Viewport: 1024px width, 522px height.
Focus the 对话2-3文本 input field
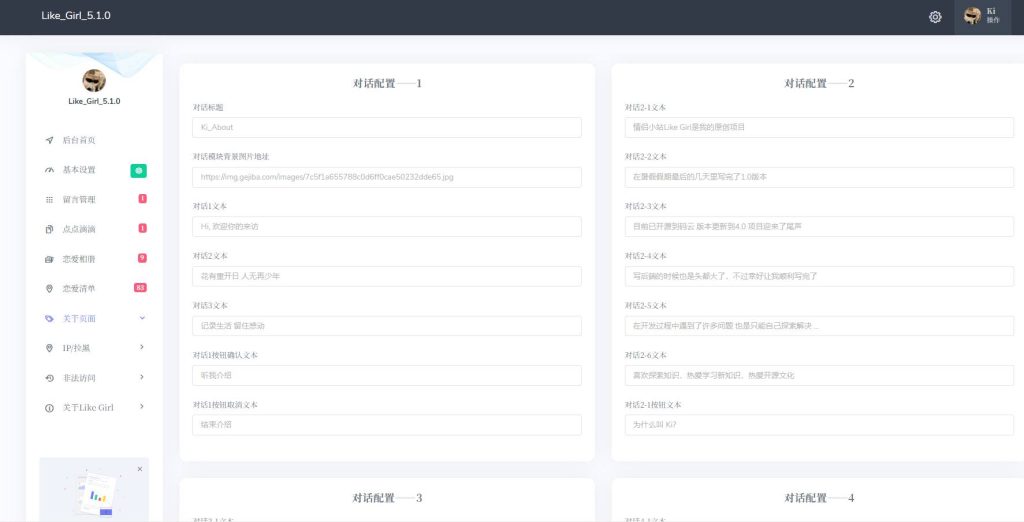pyautogui.click(x=819, y=227)
